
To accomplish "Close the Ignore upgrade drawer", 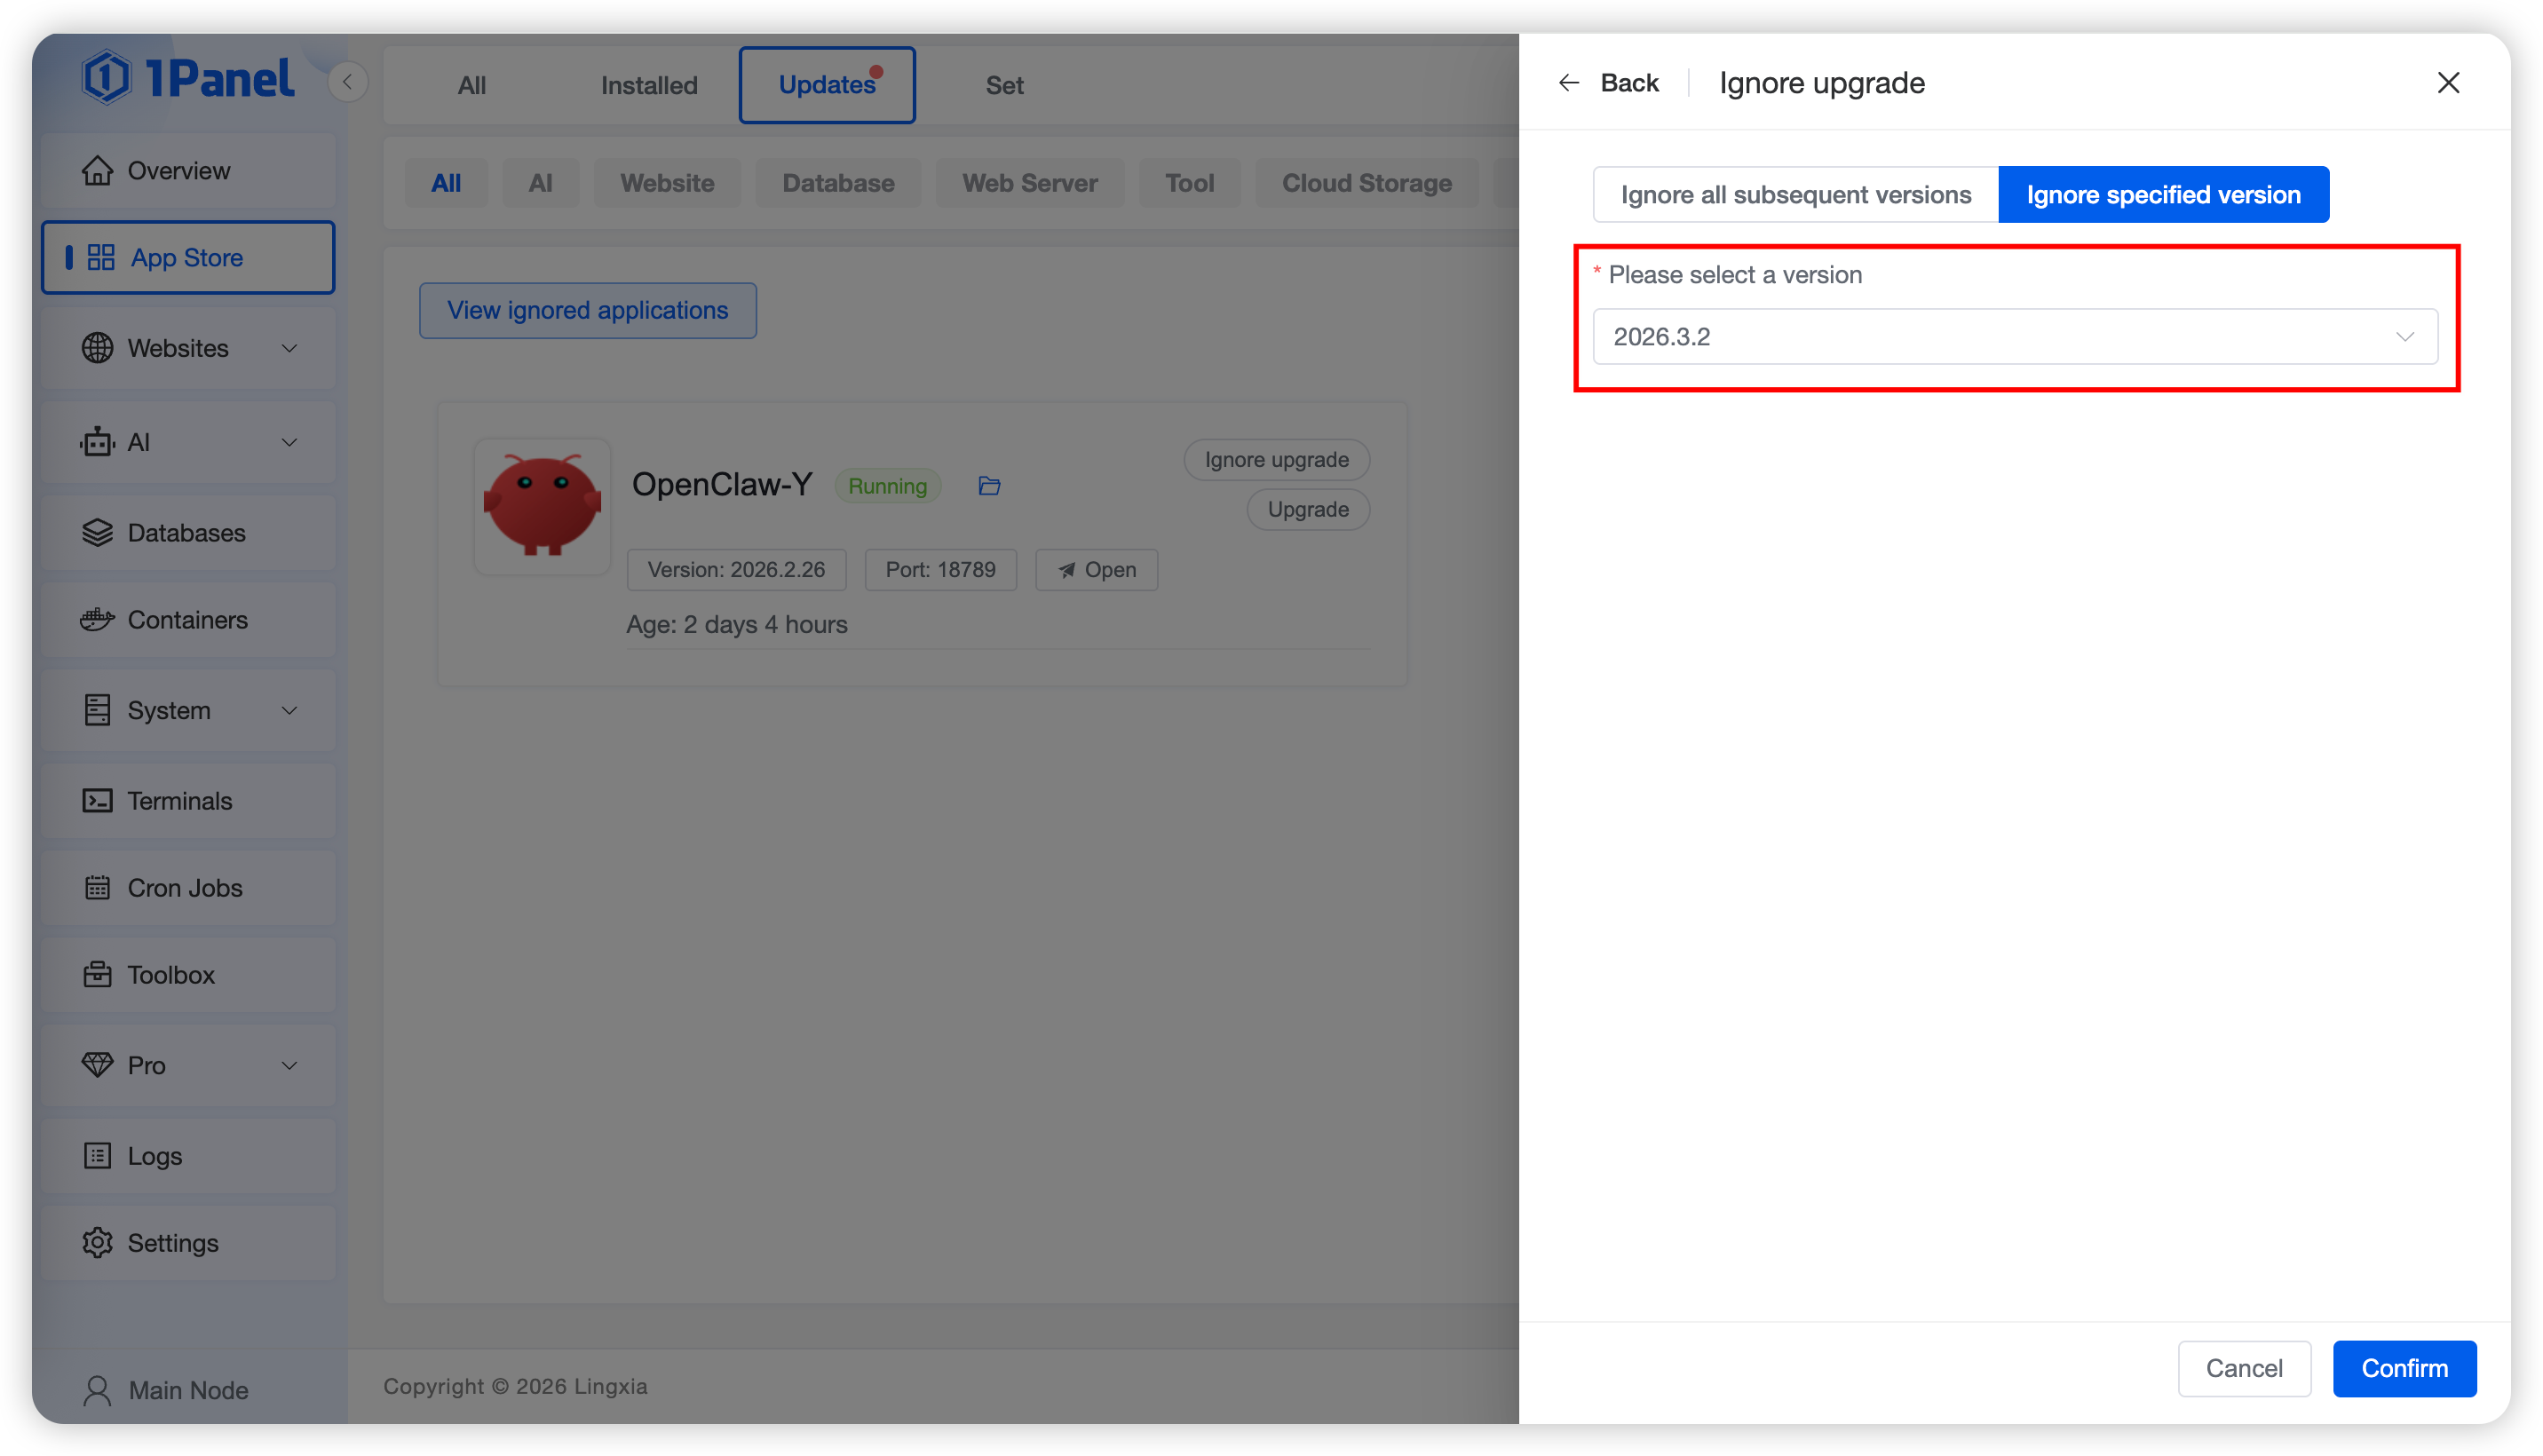I will click(x=2447, y=83).
